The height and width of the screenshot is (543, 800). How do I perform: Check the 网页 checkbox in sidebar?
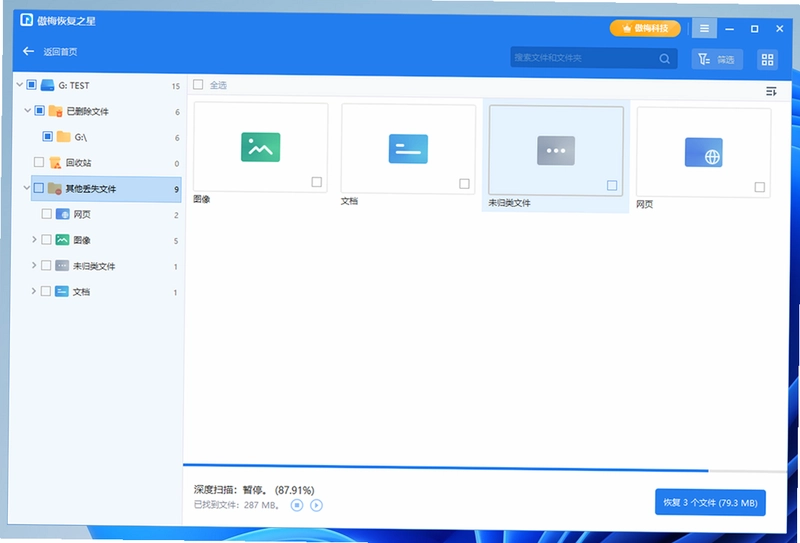pos(46,214)
